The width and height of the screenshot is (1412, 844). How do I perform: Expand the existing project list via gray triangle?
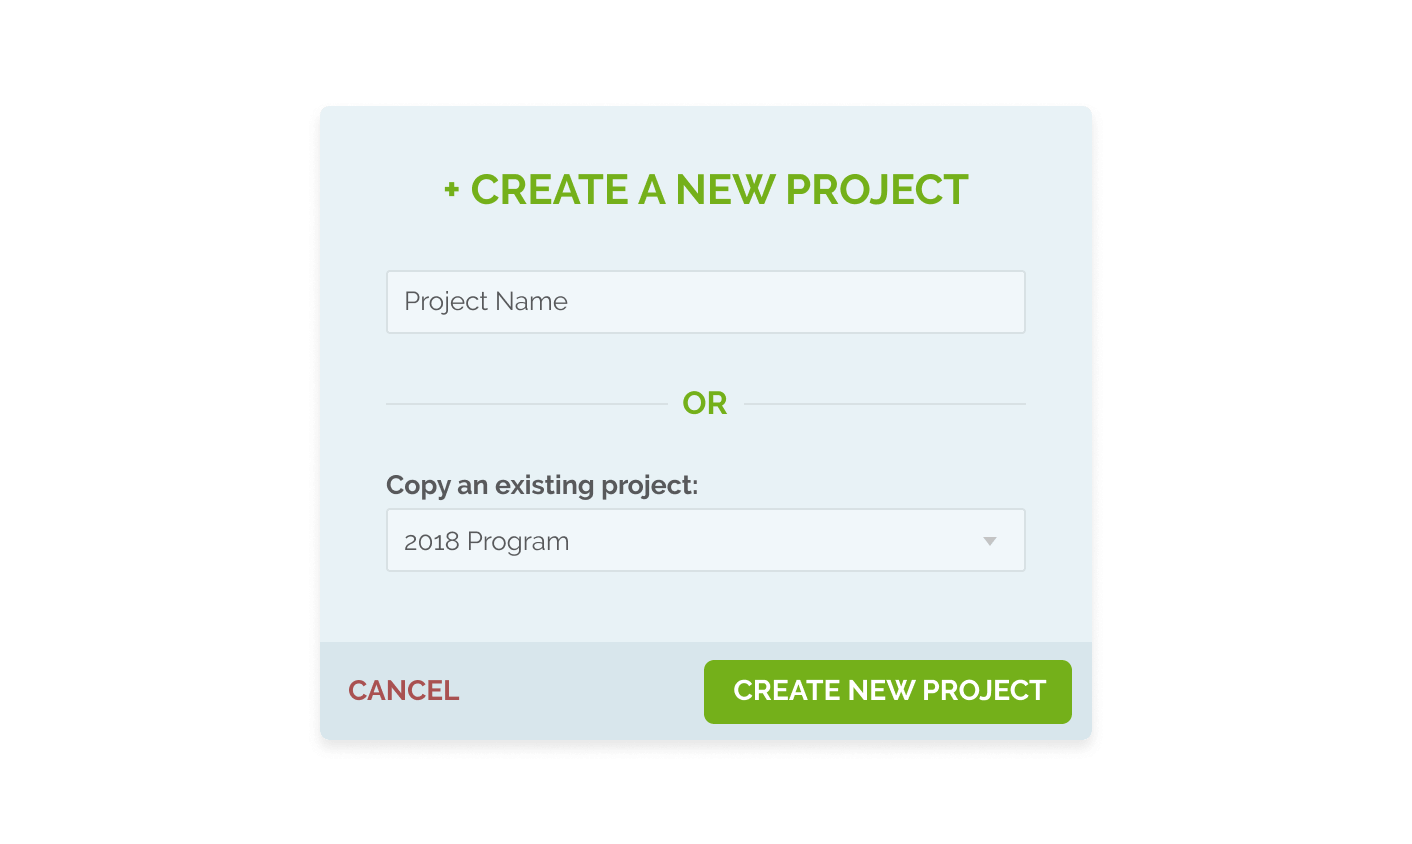(990, 542)
